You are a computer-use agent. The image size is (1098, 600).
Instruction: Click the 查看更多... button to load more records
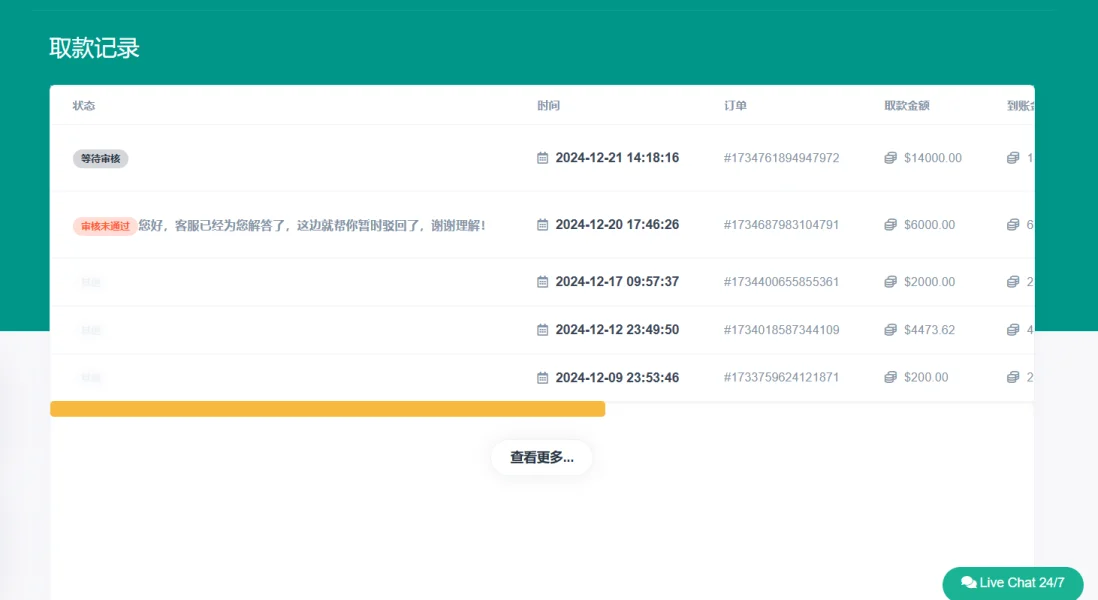tap(541, 457)
